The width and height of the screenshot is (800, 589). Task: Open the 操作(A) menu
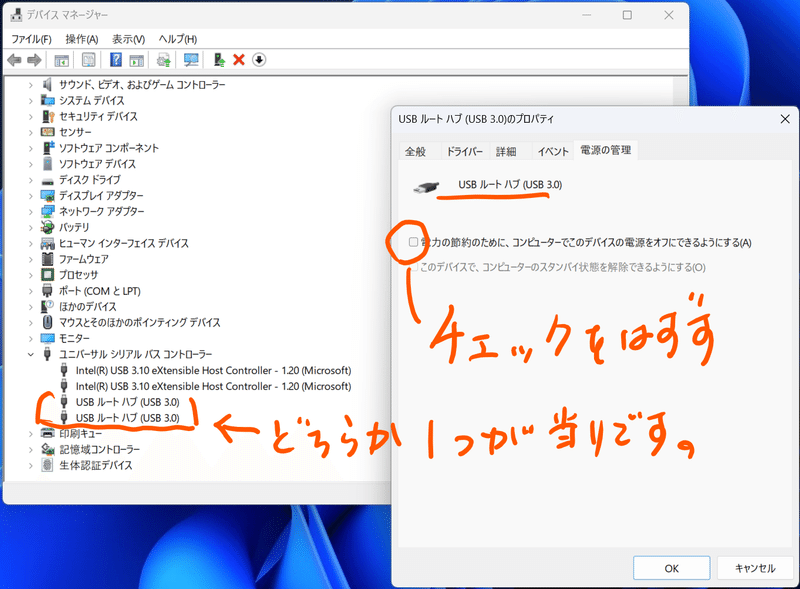[x=82, y=39]
